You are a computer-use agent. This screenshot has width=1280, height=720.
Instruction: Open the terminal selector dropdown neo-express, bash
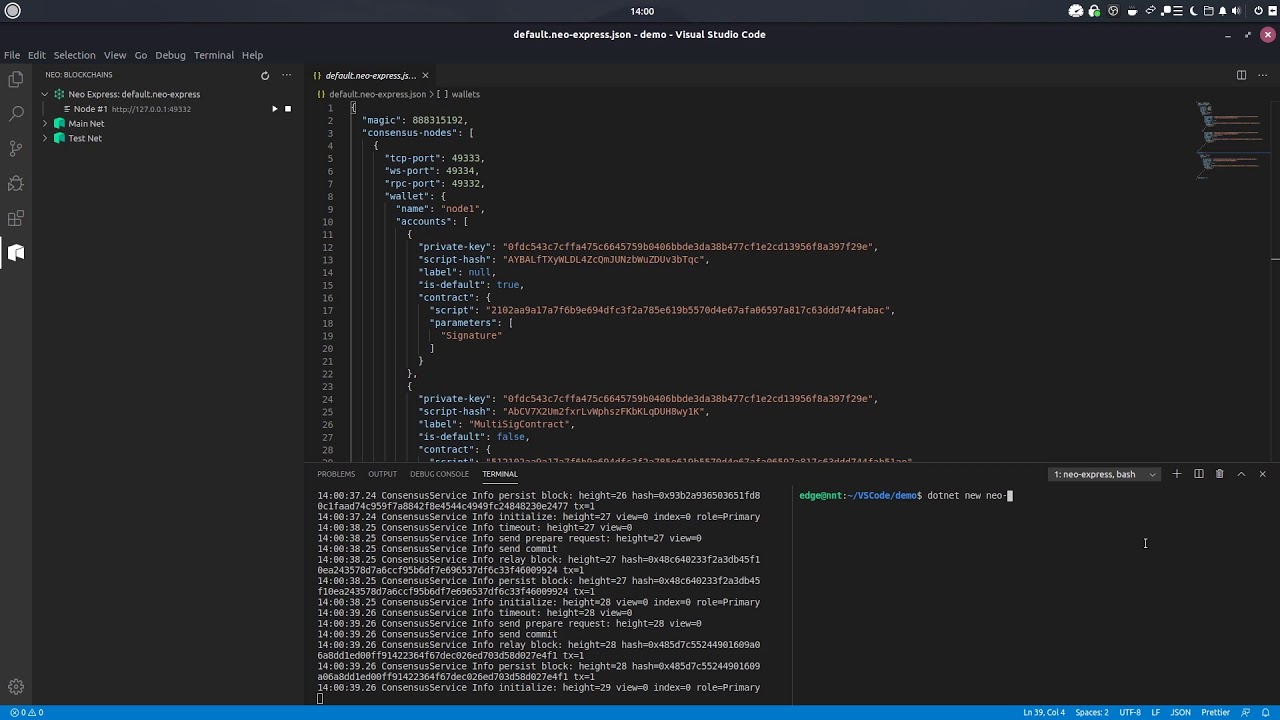[1105, 474]
